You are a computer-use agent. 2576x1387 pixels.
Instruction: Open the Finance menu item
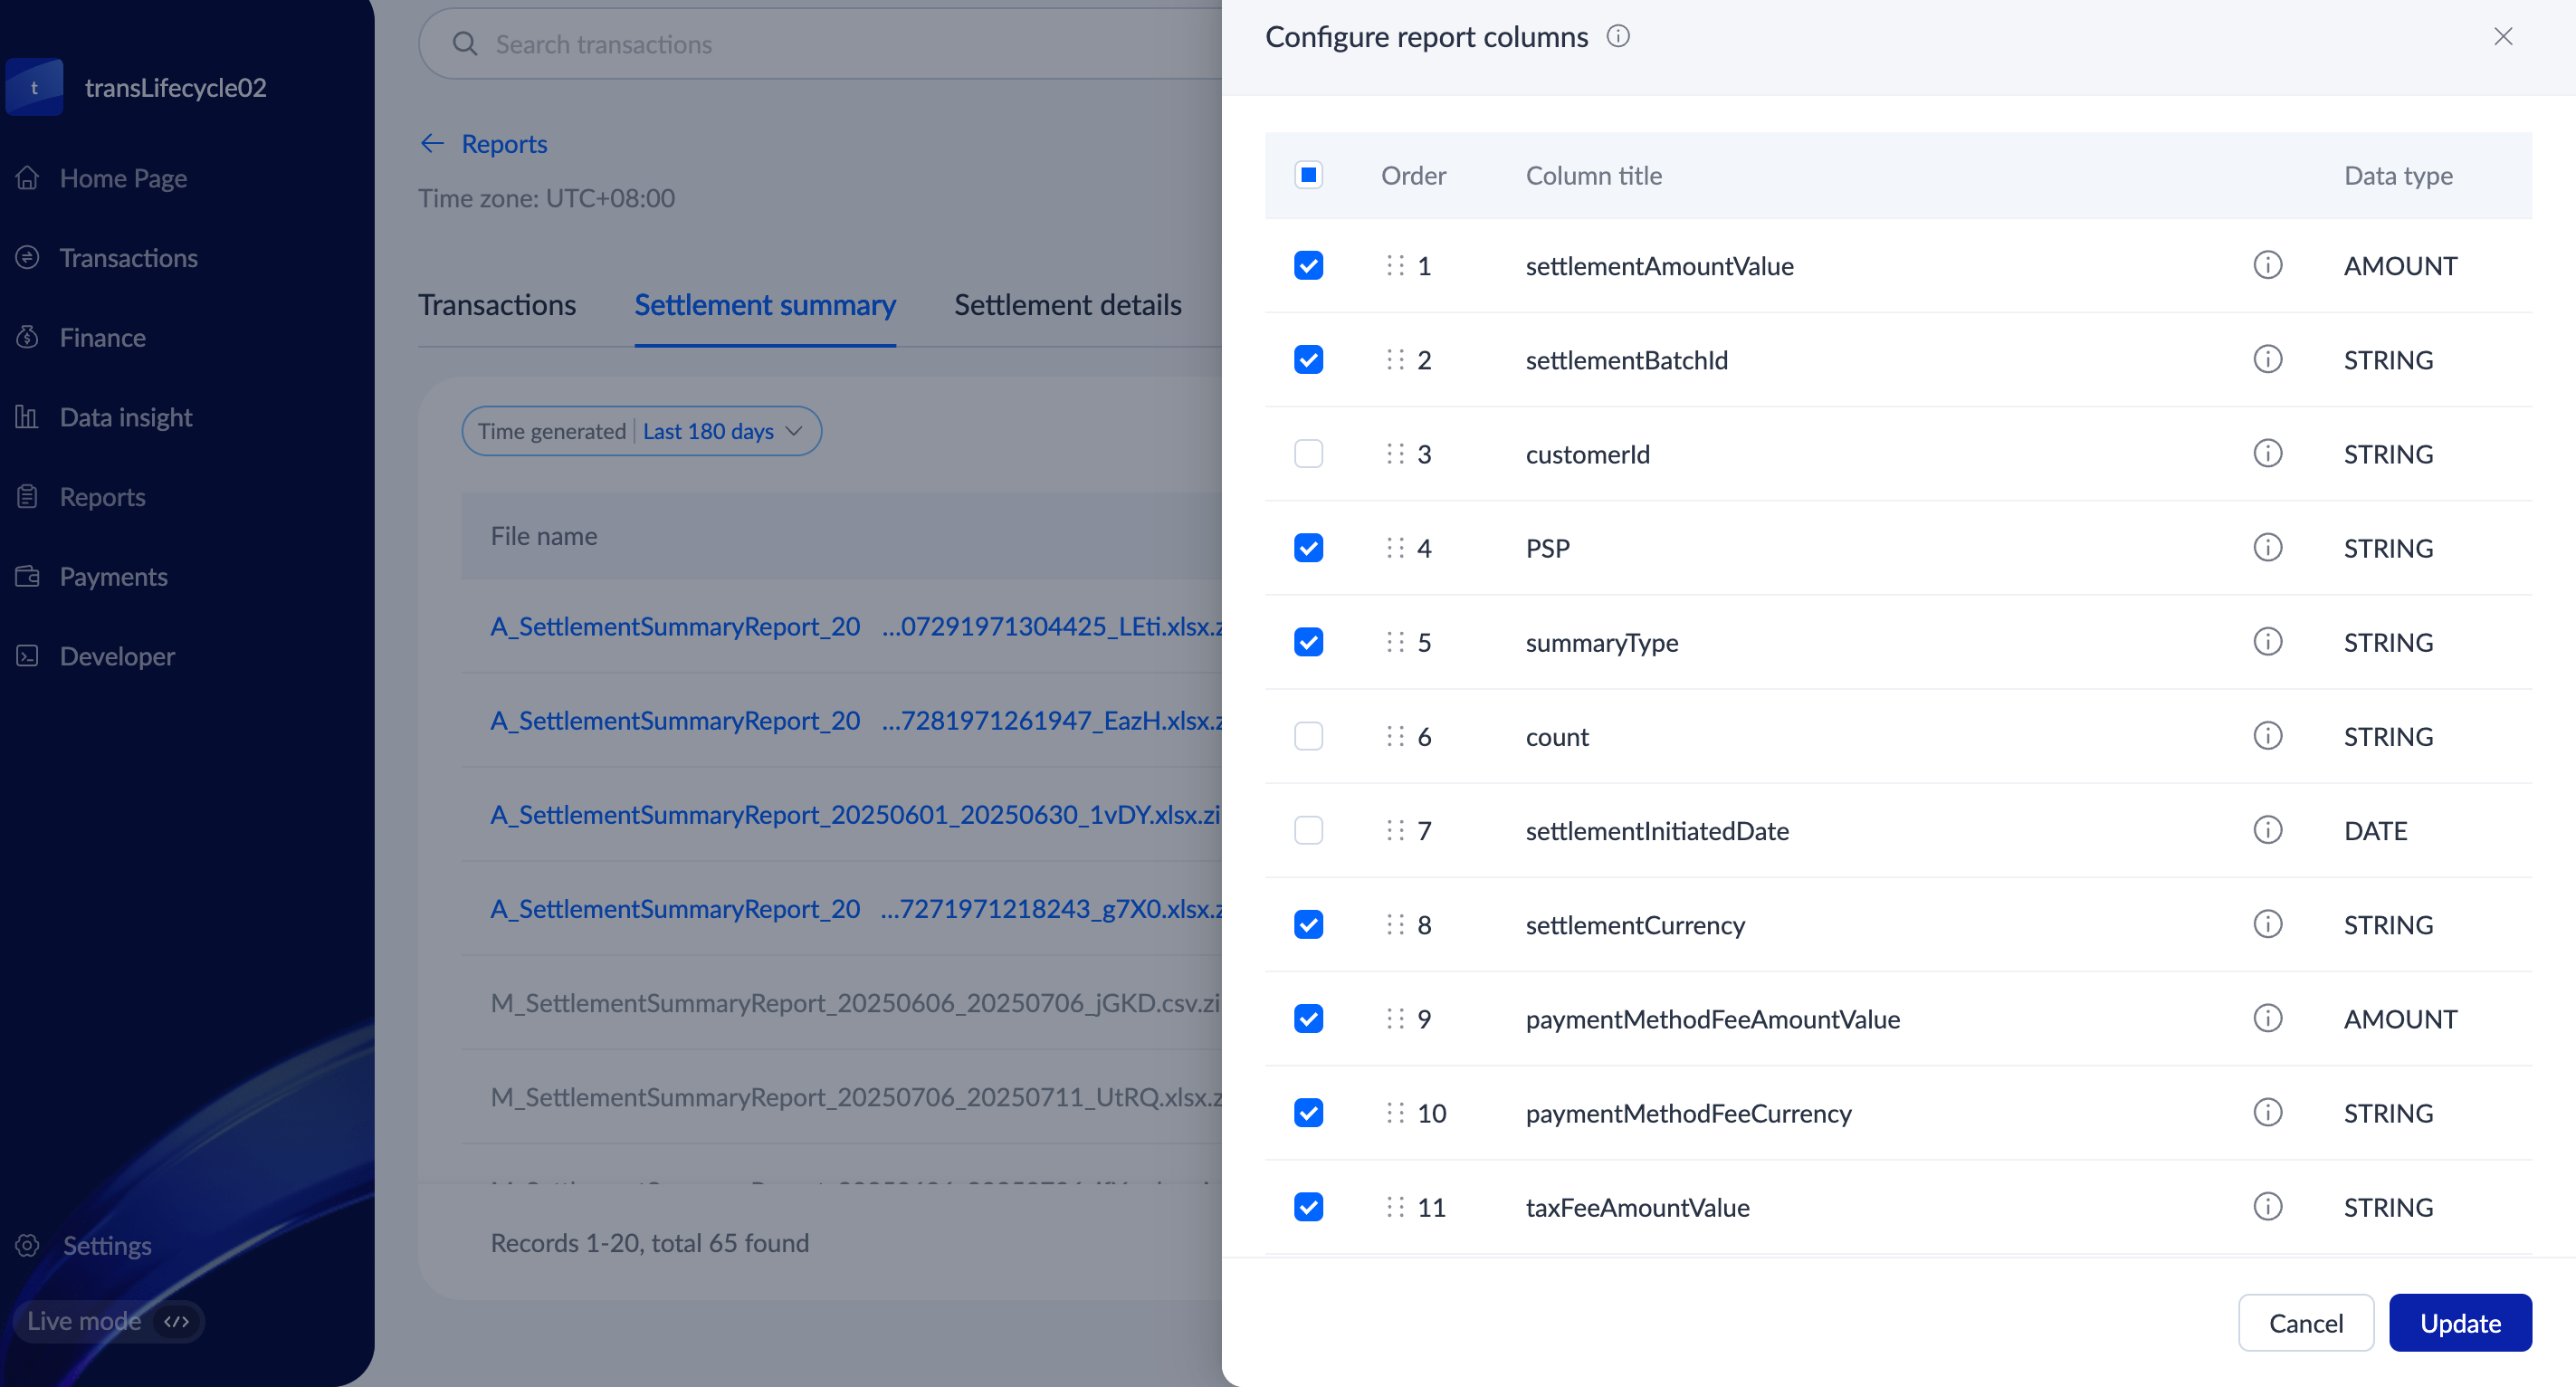(x=102, y=338)
